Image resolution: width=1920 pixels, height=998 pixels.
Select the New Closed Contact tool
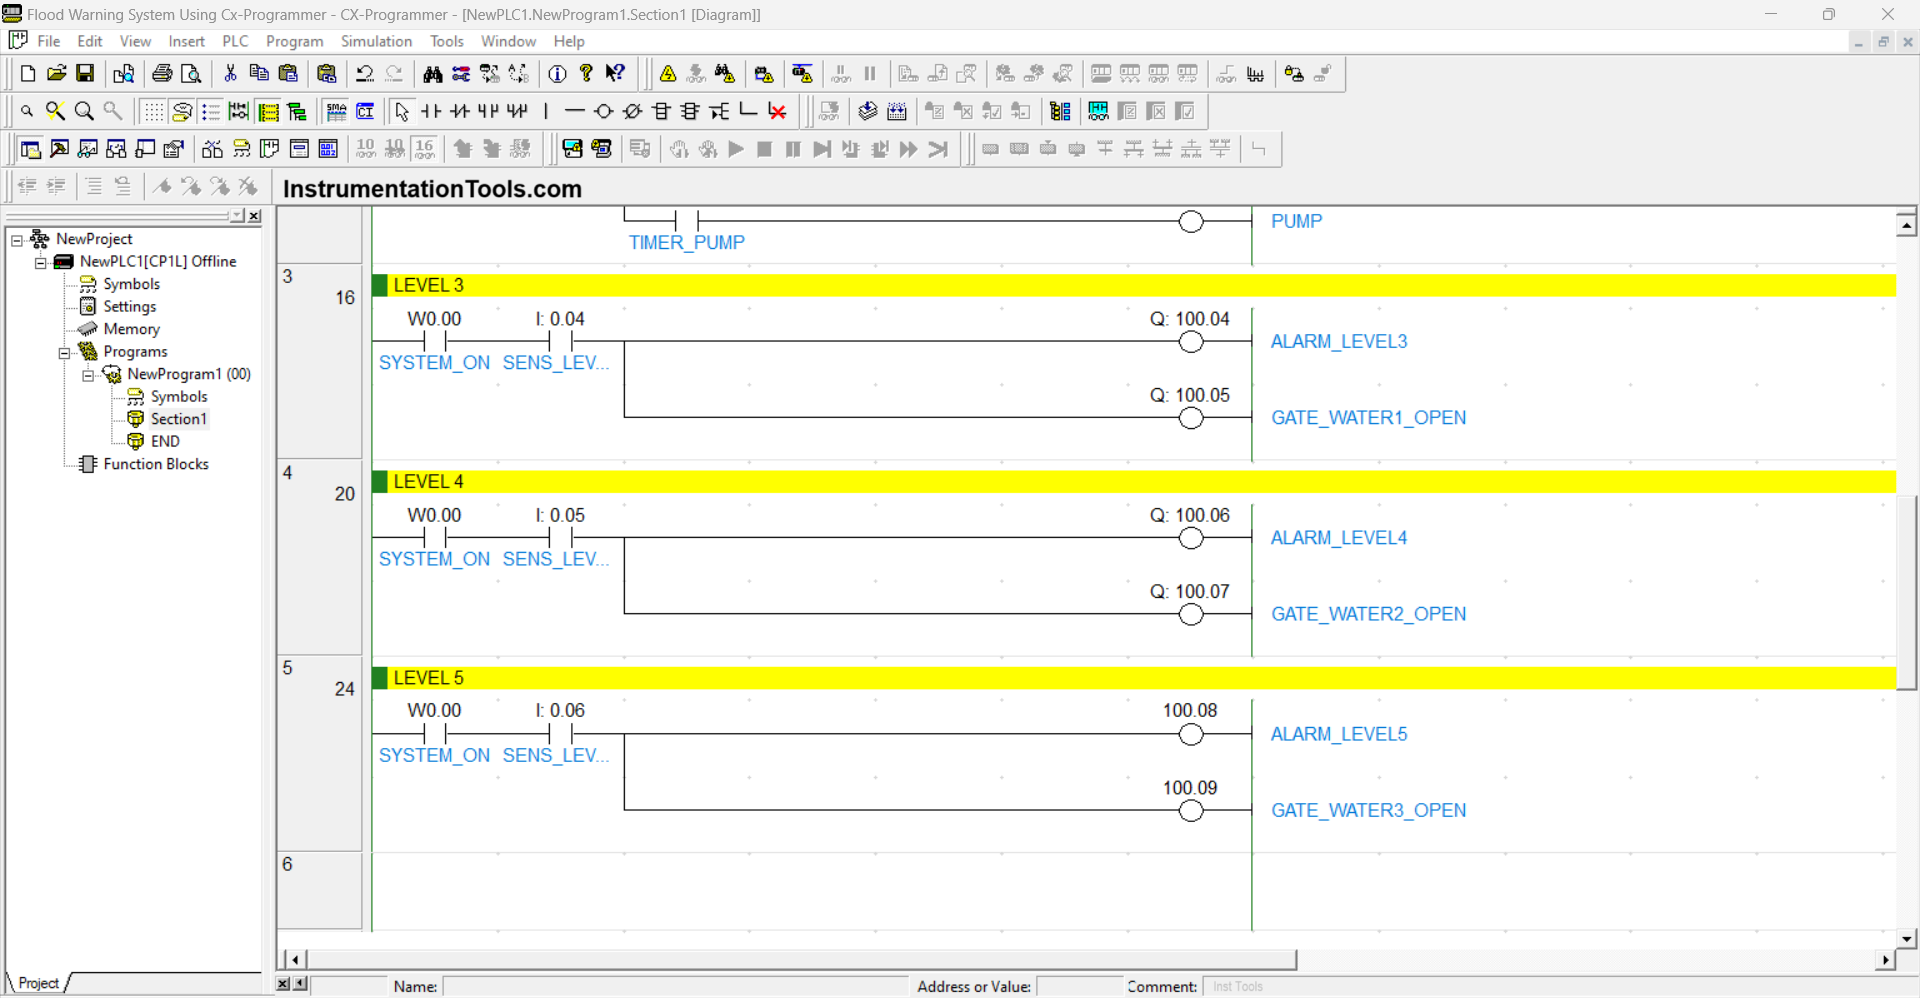[460, 111]
